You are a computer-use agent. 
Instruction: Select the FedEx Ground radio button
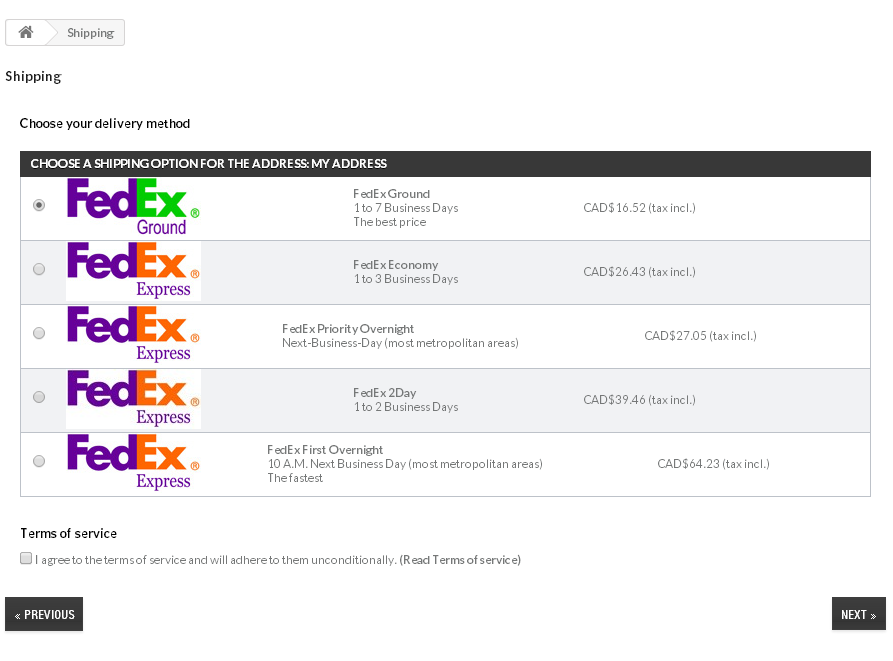tap(39, 205)
